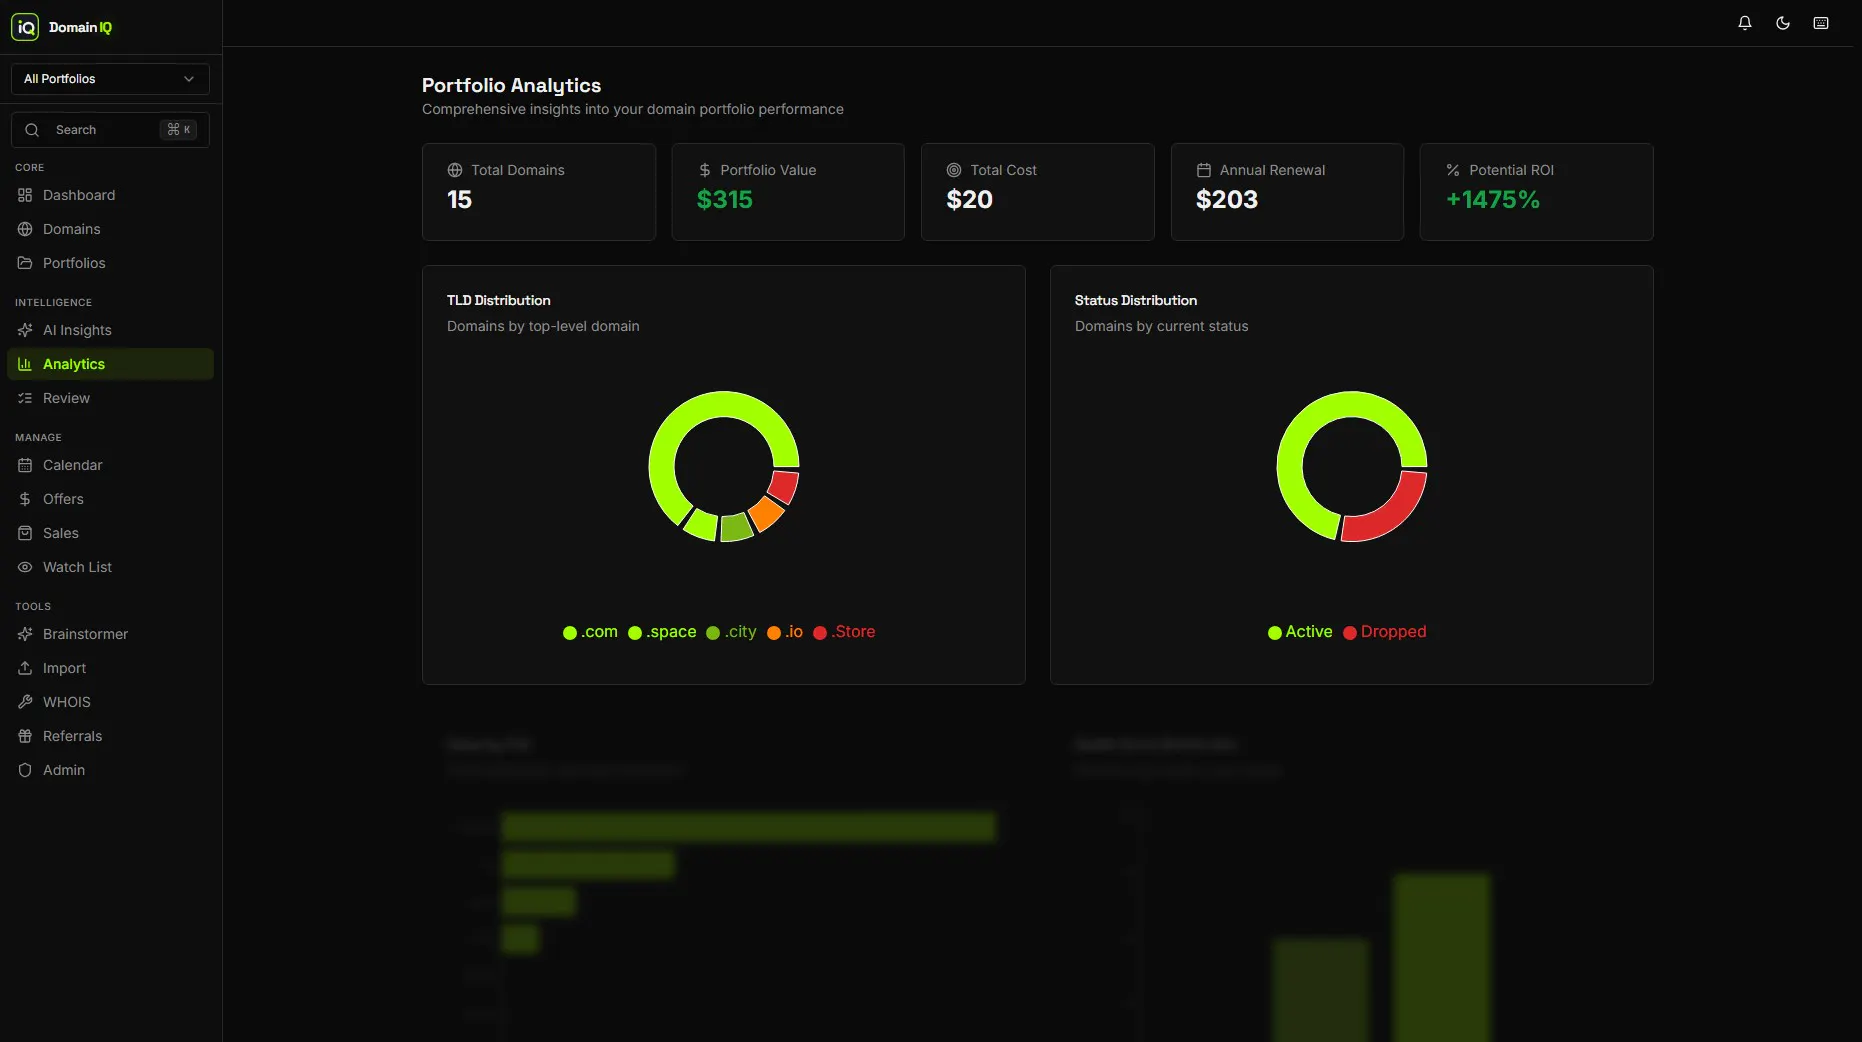Go to Referrals

coord(110,736)
